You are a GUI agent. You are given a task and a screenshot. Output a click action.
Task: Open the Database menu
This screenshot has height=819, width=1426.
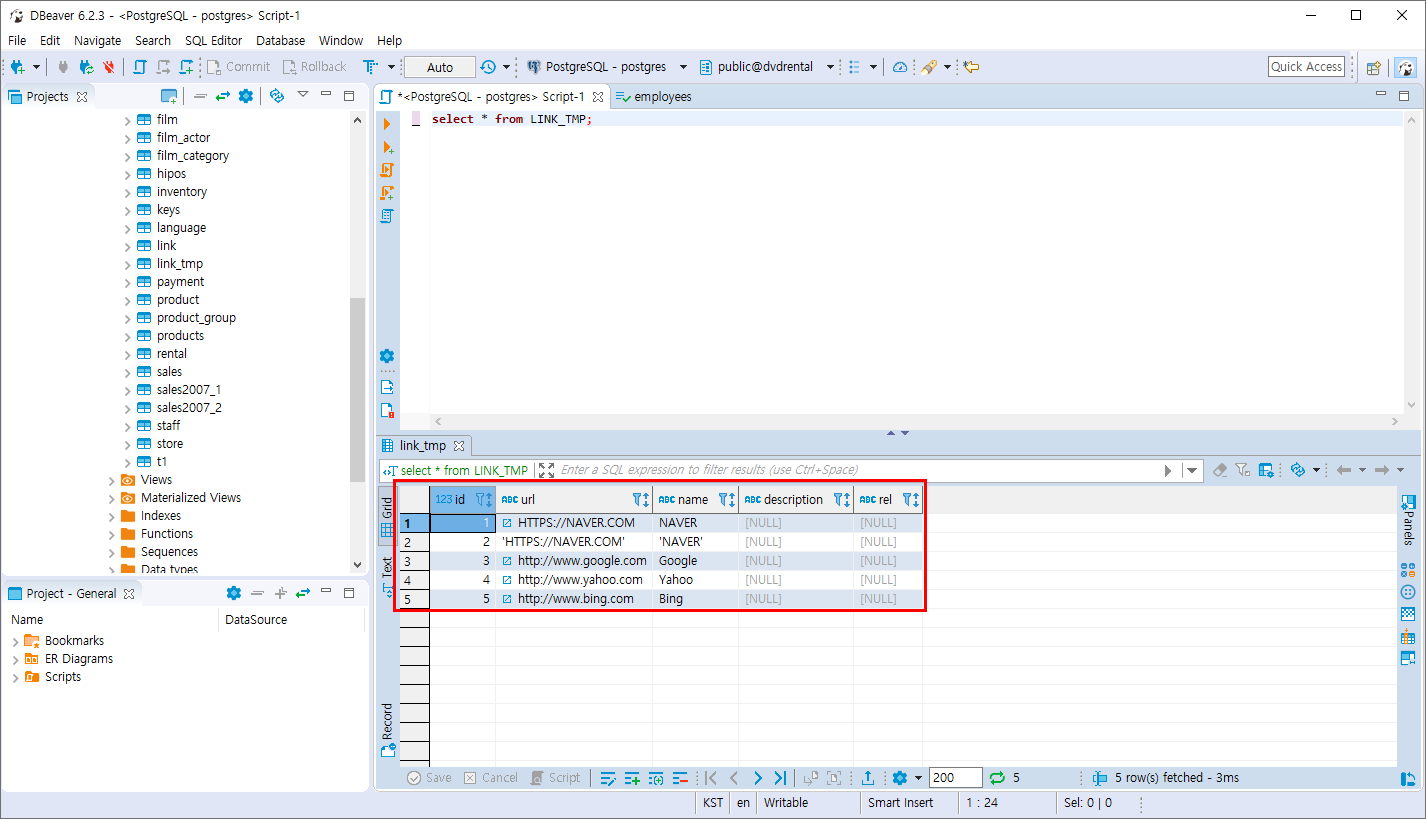(281, 41)
